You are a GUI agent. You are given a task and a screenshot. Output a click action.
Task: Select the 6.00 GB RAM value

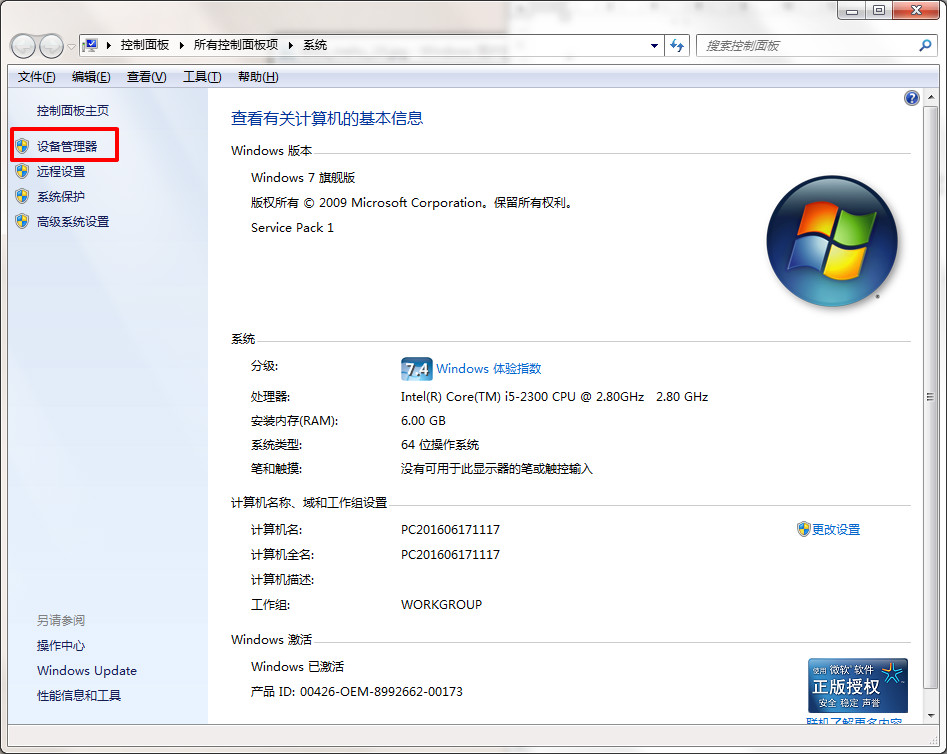(x=423, y=420)
